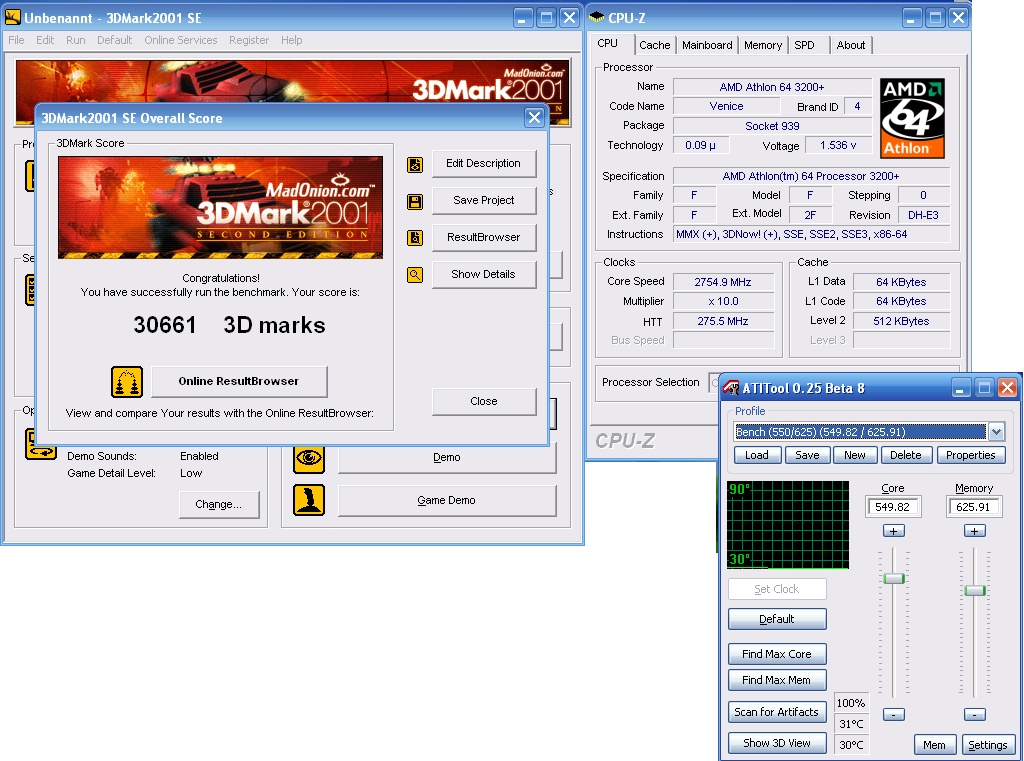This screenshot has width=1024, height=761.
Task: Switch to the Mainboard tab in CPU-Z
Action: click(707, 45)
